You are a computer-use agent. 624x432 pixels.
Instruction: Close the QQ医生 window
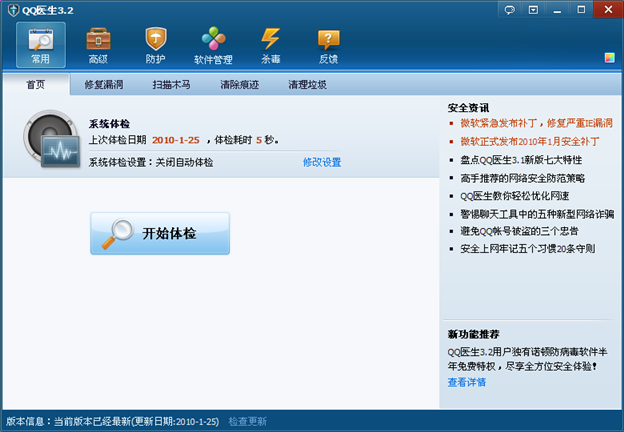[x=608, y=10]
